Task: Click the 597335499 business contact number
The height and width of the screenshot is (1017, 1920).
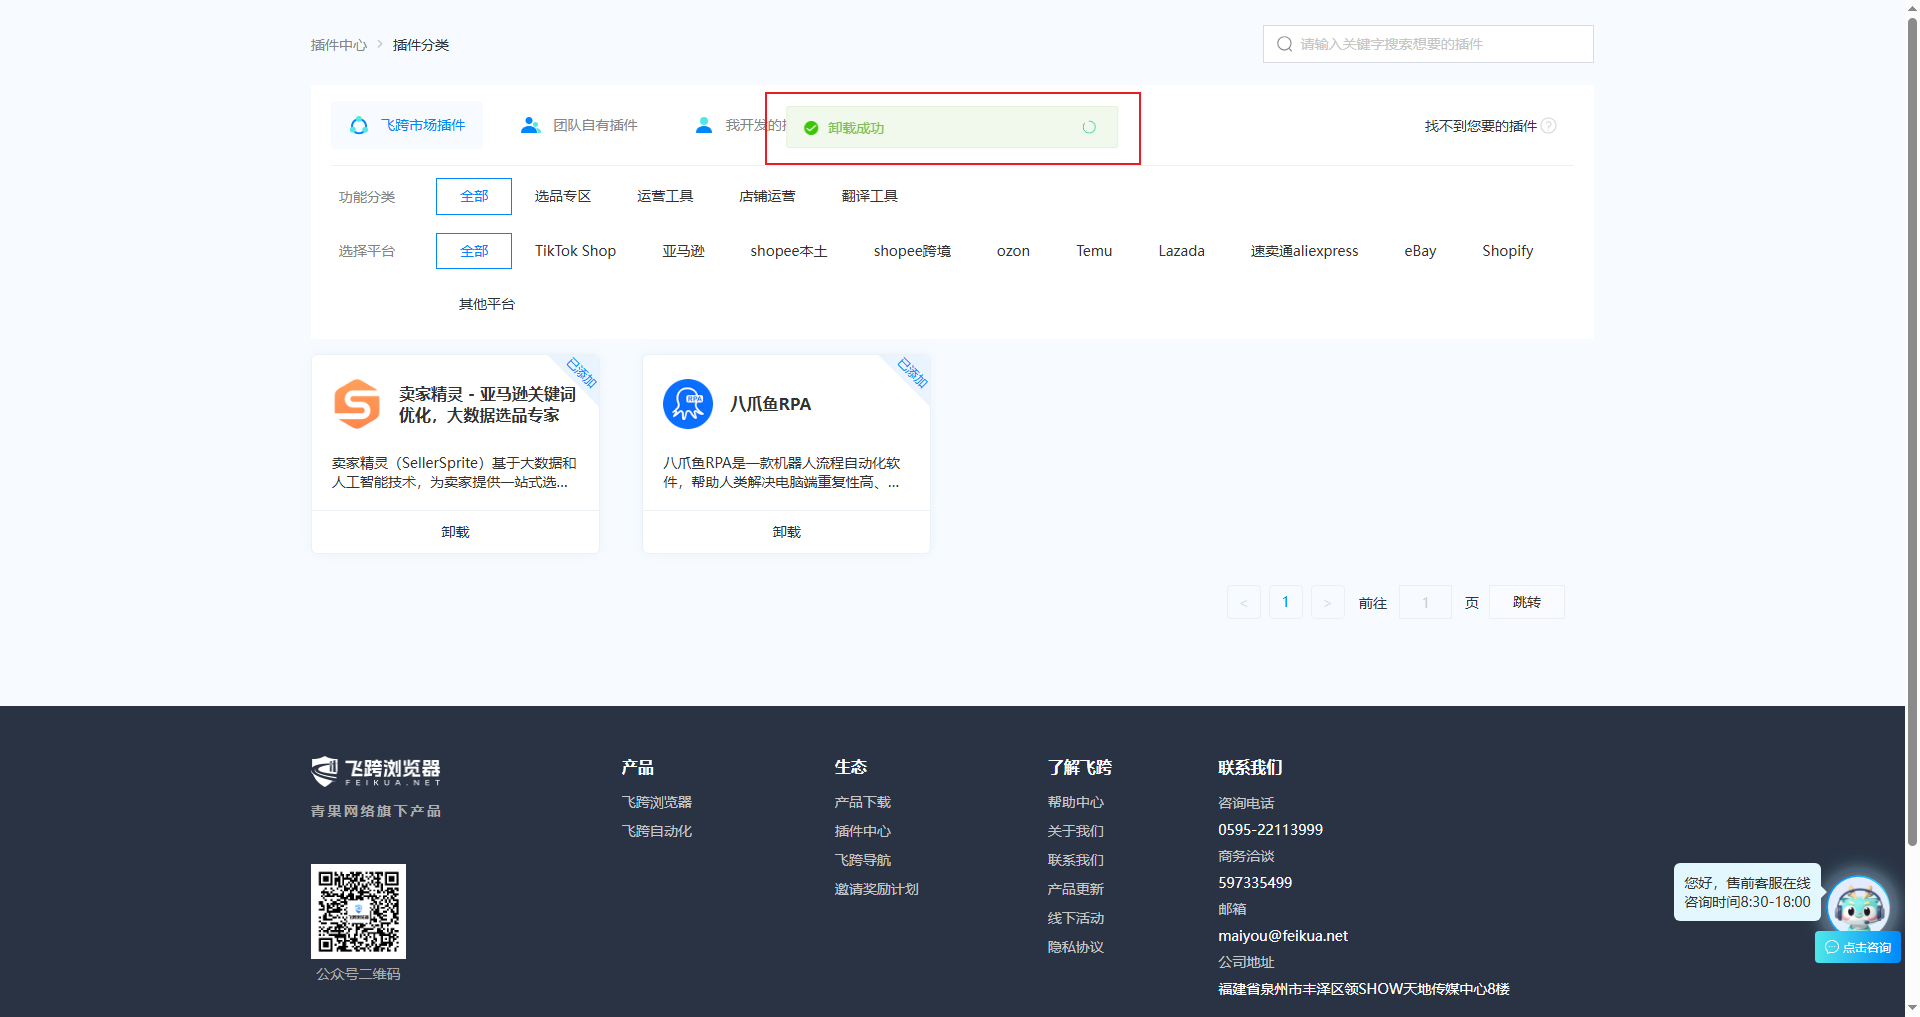Action: pyautogui.click(x=1255, y=883)
